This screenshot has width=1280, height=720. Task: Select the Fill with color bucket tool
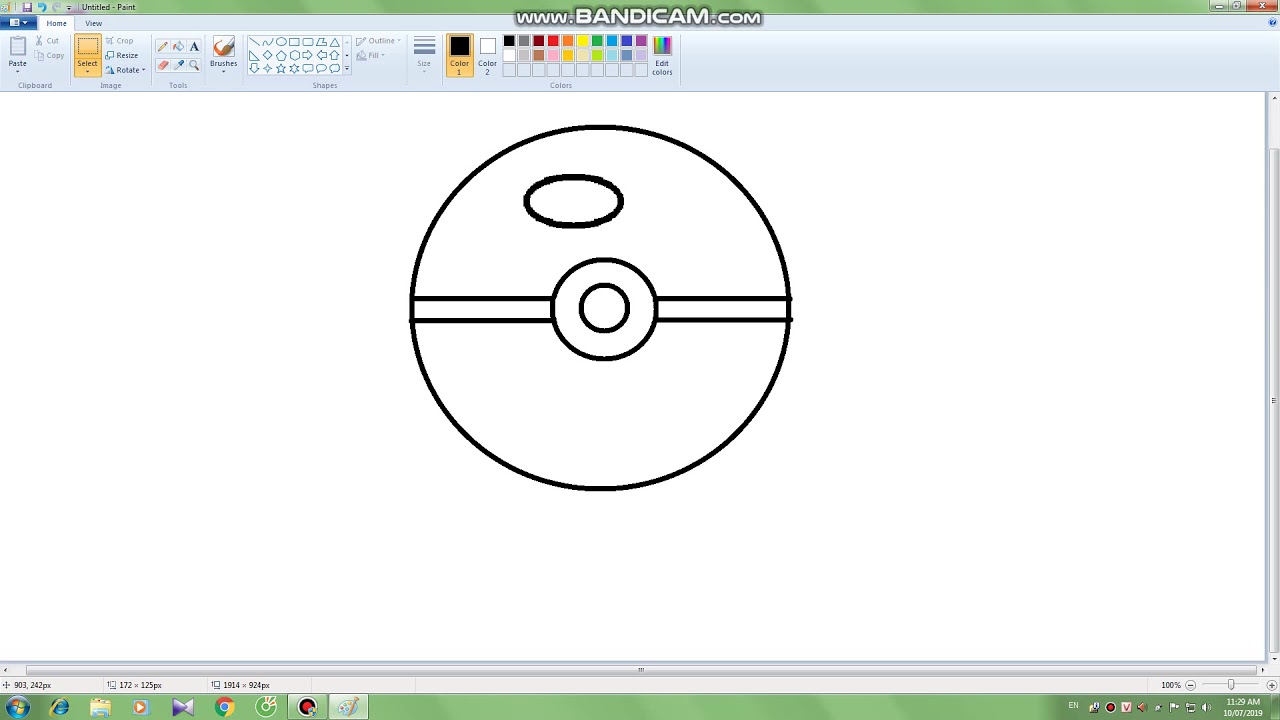point(178,46)
